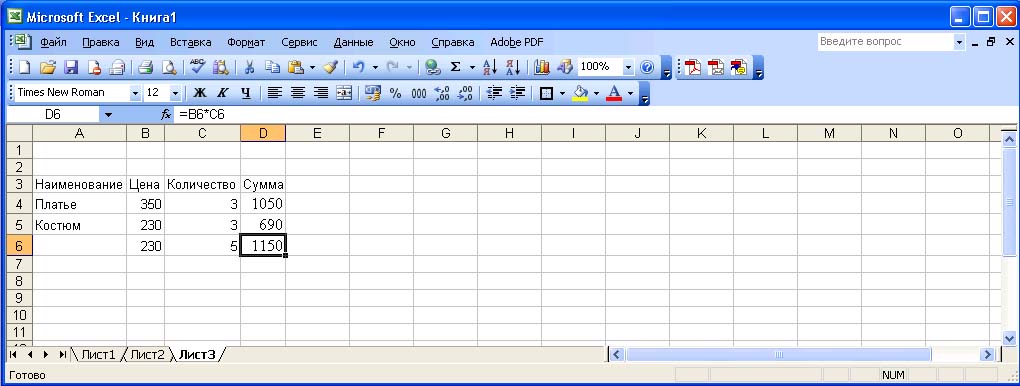1020x386 pixels.
Task: Convert to PDF and email icon
Action: (716, 67)
